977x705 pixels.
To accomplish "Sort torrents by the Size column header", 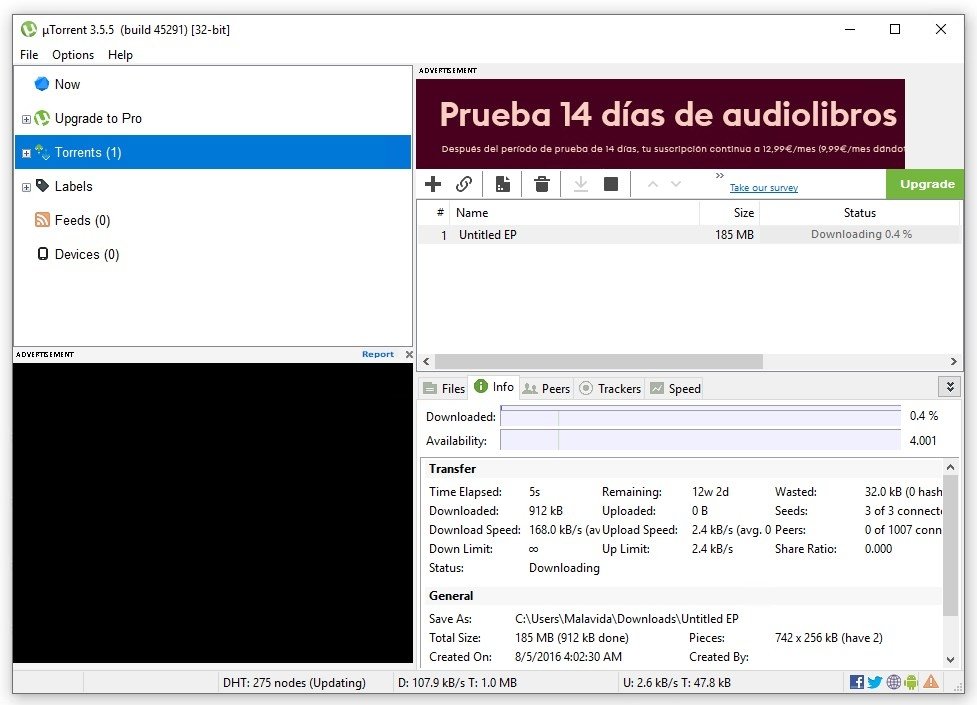I will click(729, 213).
